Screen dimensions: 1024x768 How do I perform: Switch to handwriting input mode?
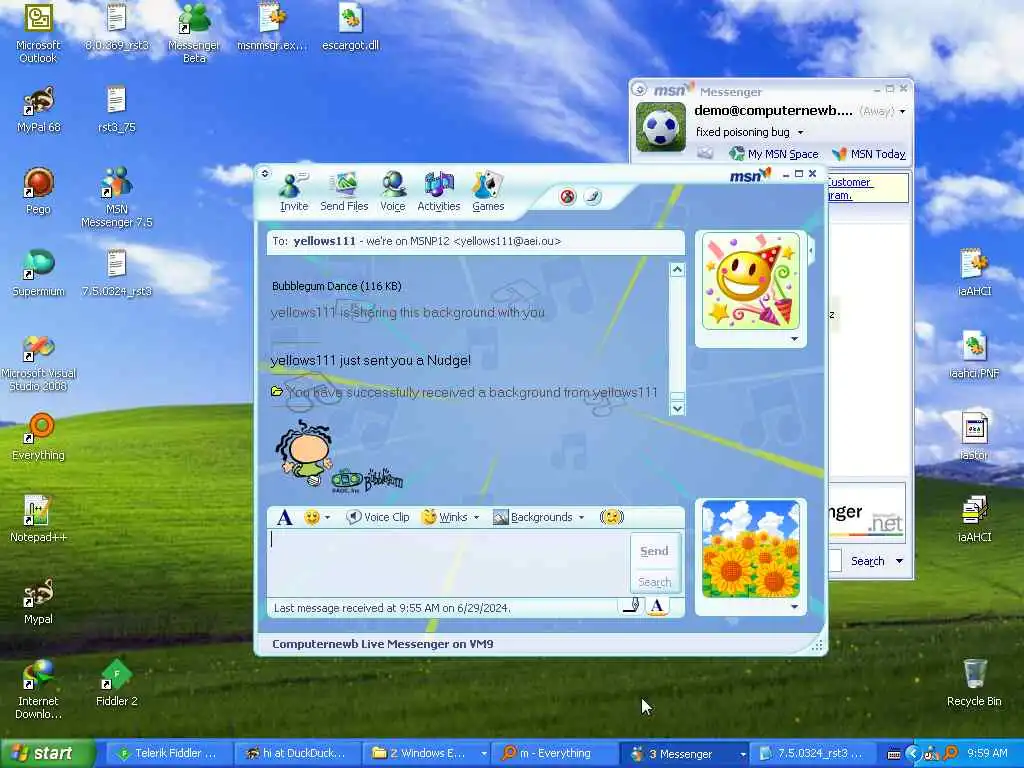(x=631, y=606)
